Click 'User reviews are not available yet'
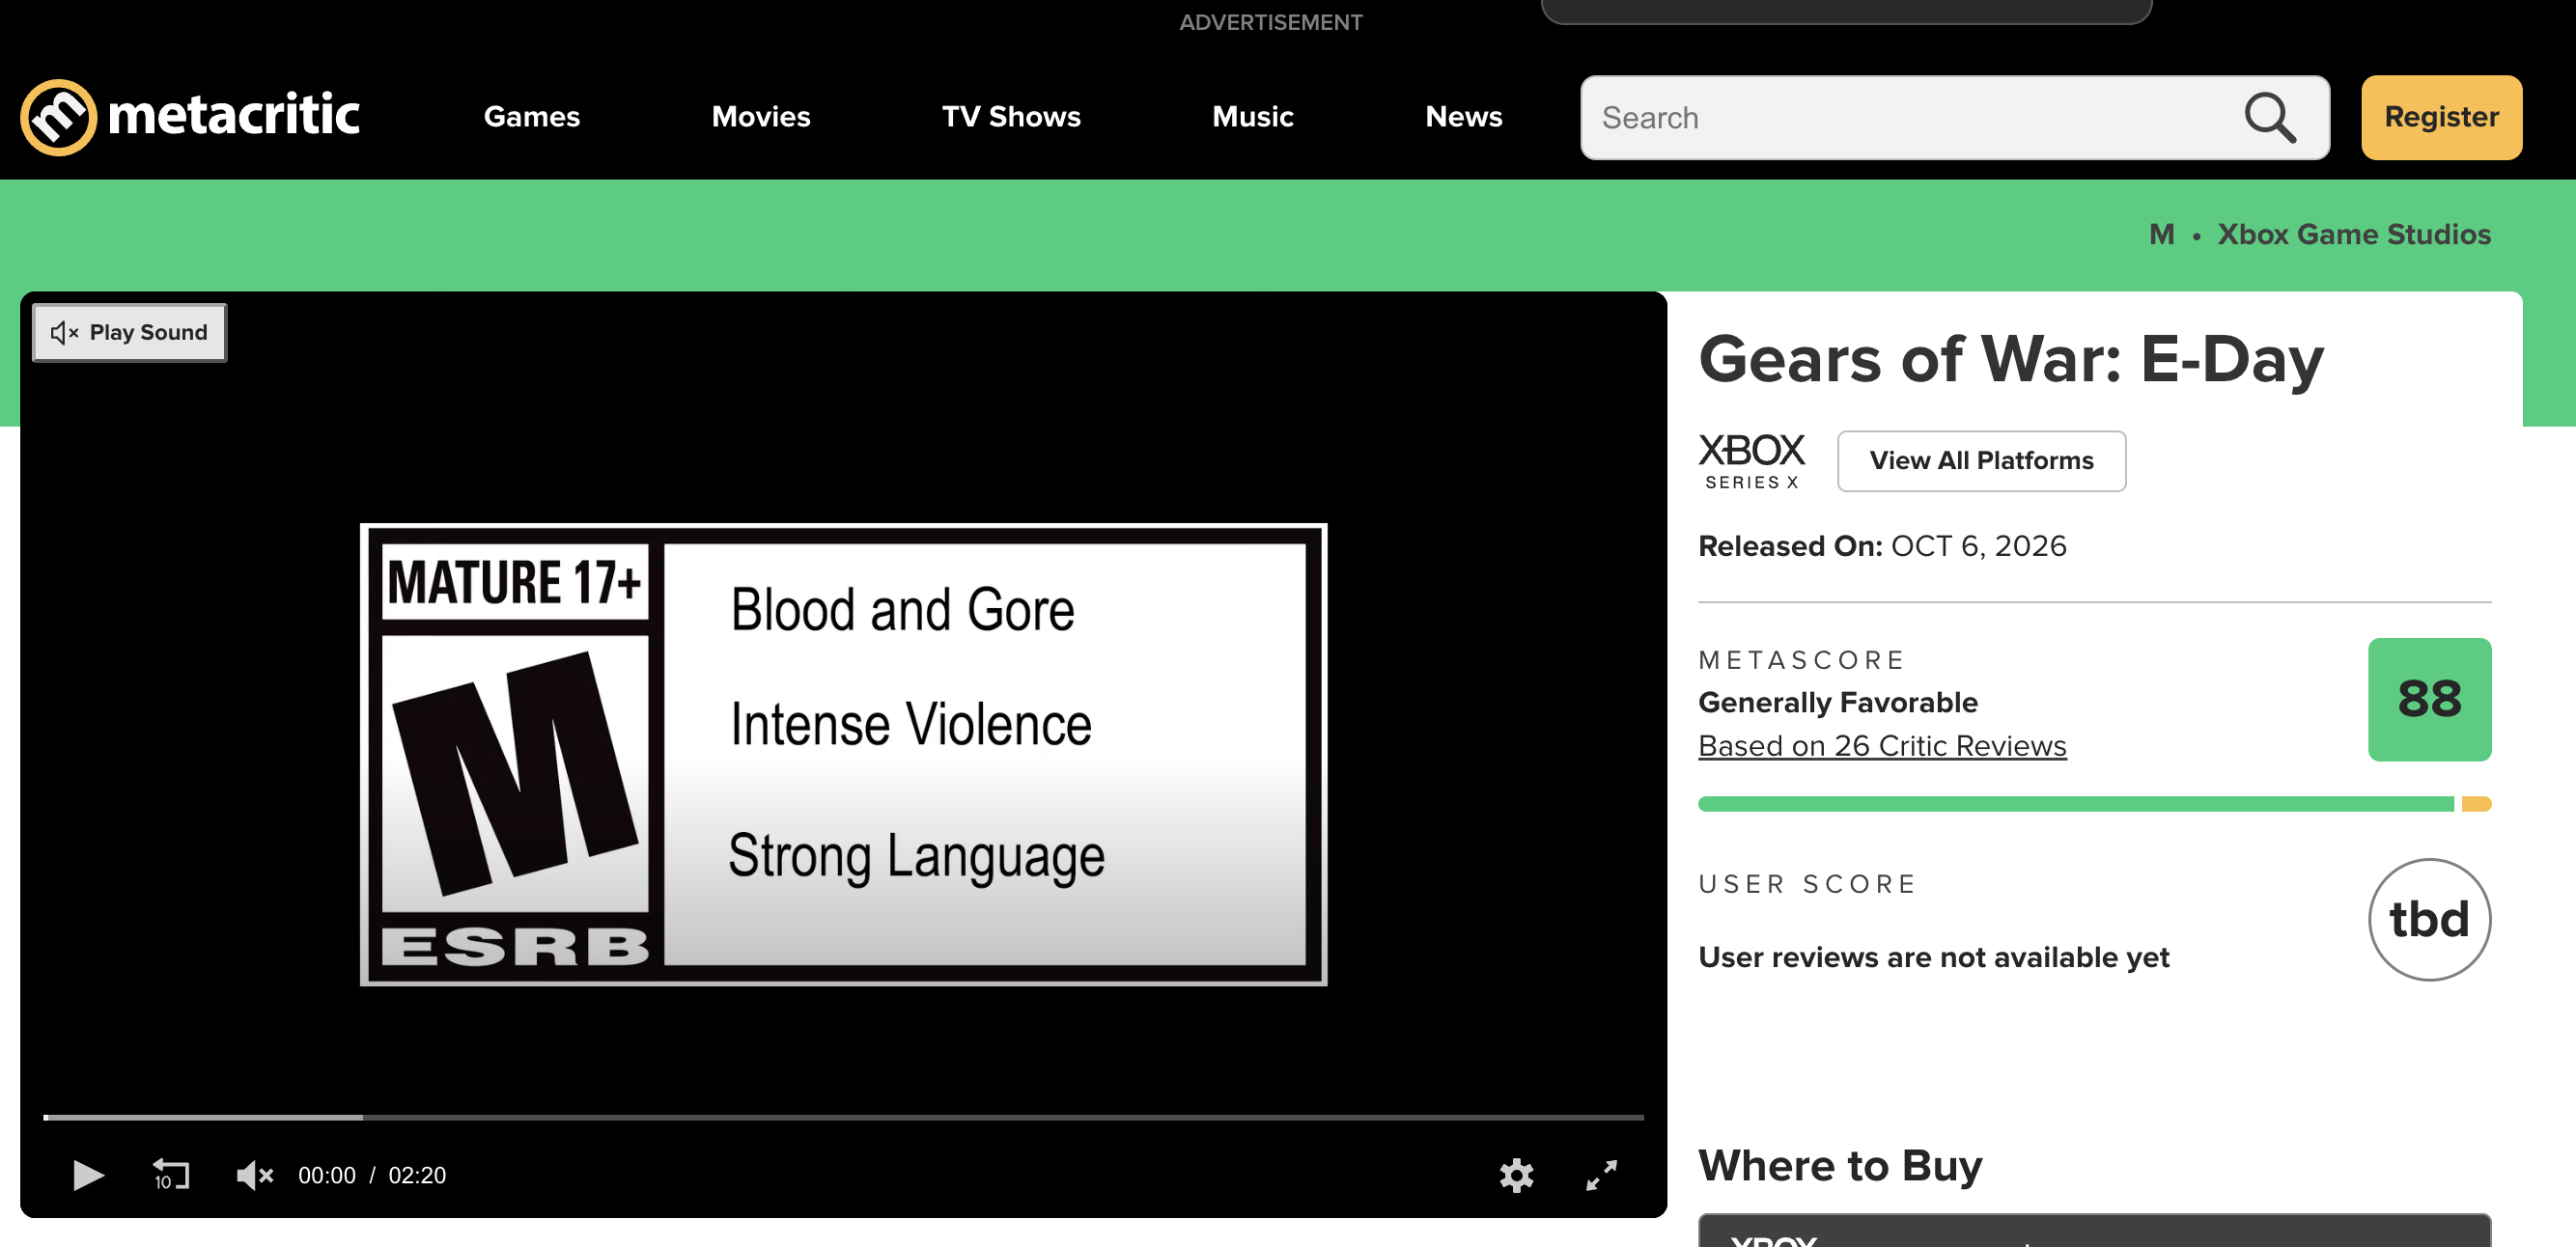The image size is (2576, 1247). (x=1933, y=957)
